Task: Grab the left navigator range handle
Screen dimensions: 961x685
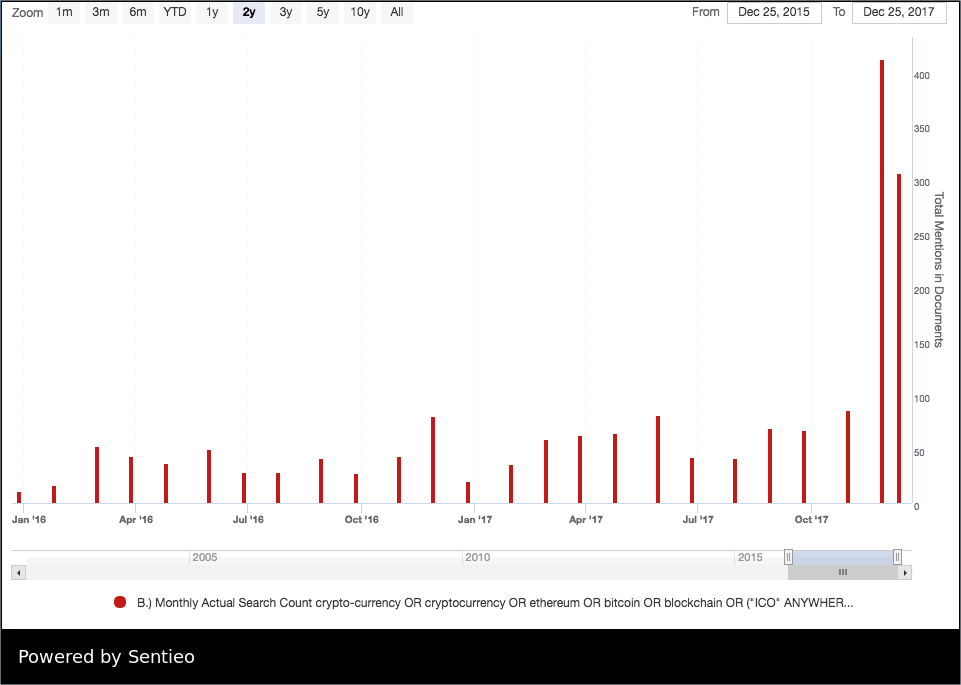Action: click(788, 557)
